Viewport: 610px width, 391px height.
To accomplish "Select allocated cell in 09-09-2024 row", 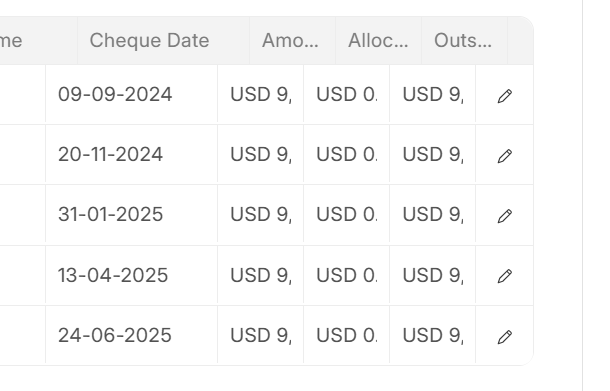I will point(347,95).
